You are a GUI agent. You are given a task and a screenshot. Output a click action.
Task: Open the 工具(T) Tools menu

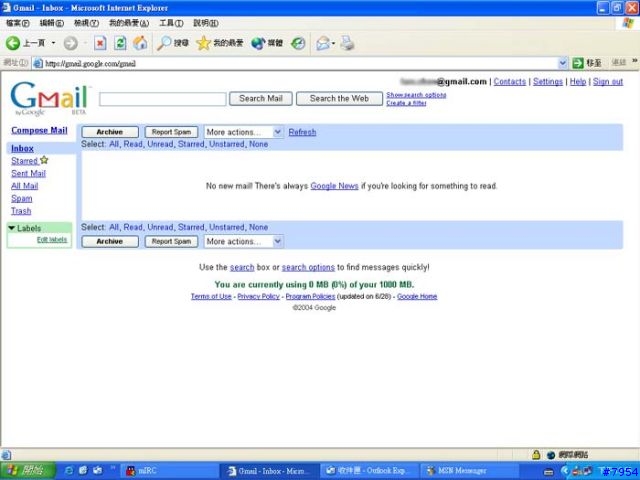click(x=171, y=23)
